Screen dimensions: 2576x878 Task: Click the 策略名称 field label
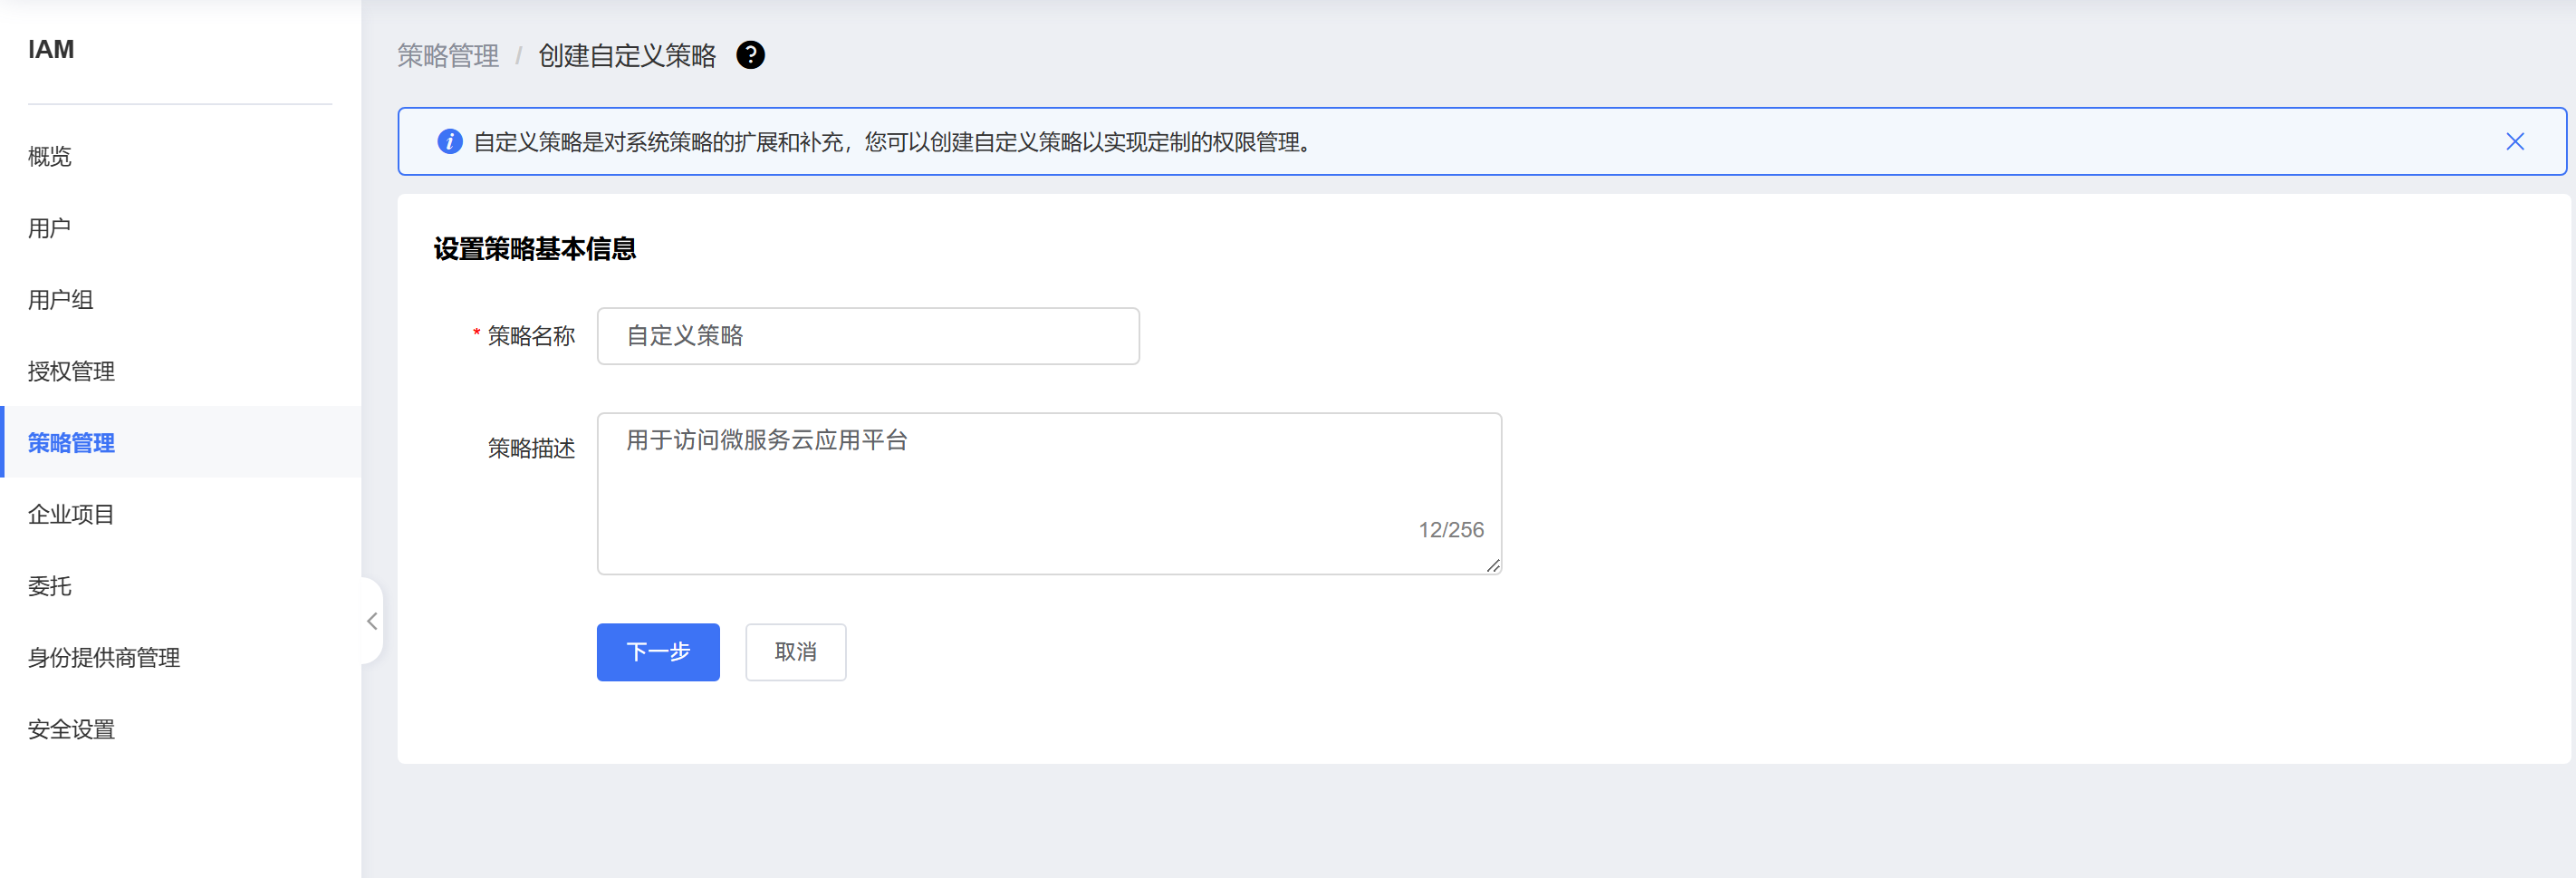(x=531, y=336)
